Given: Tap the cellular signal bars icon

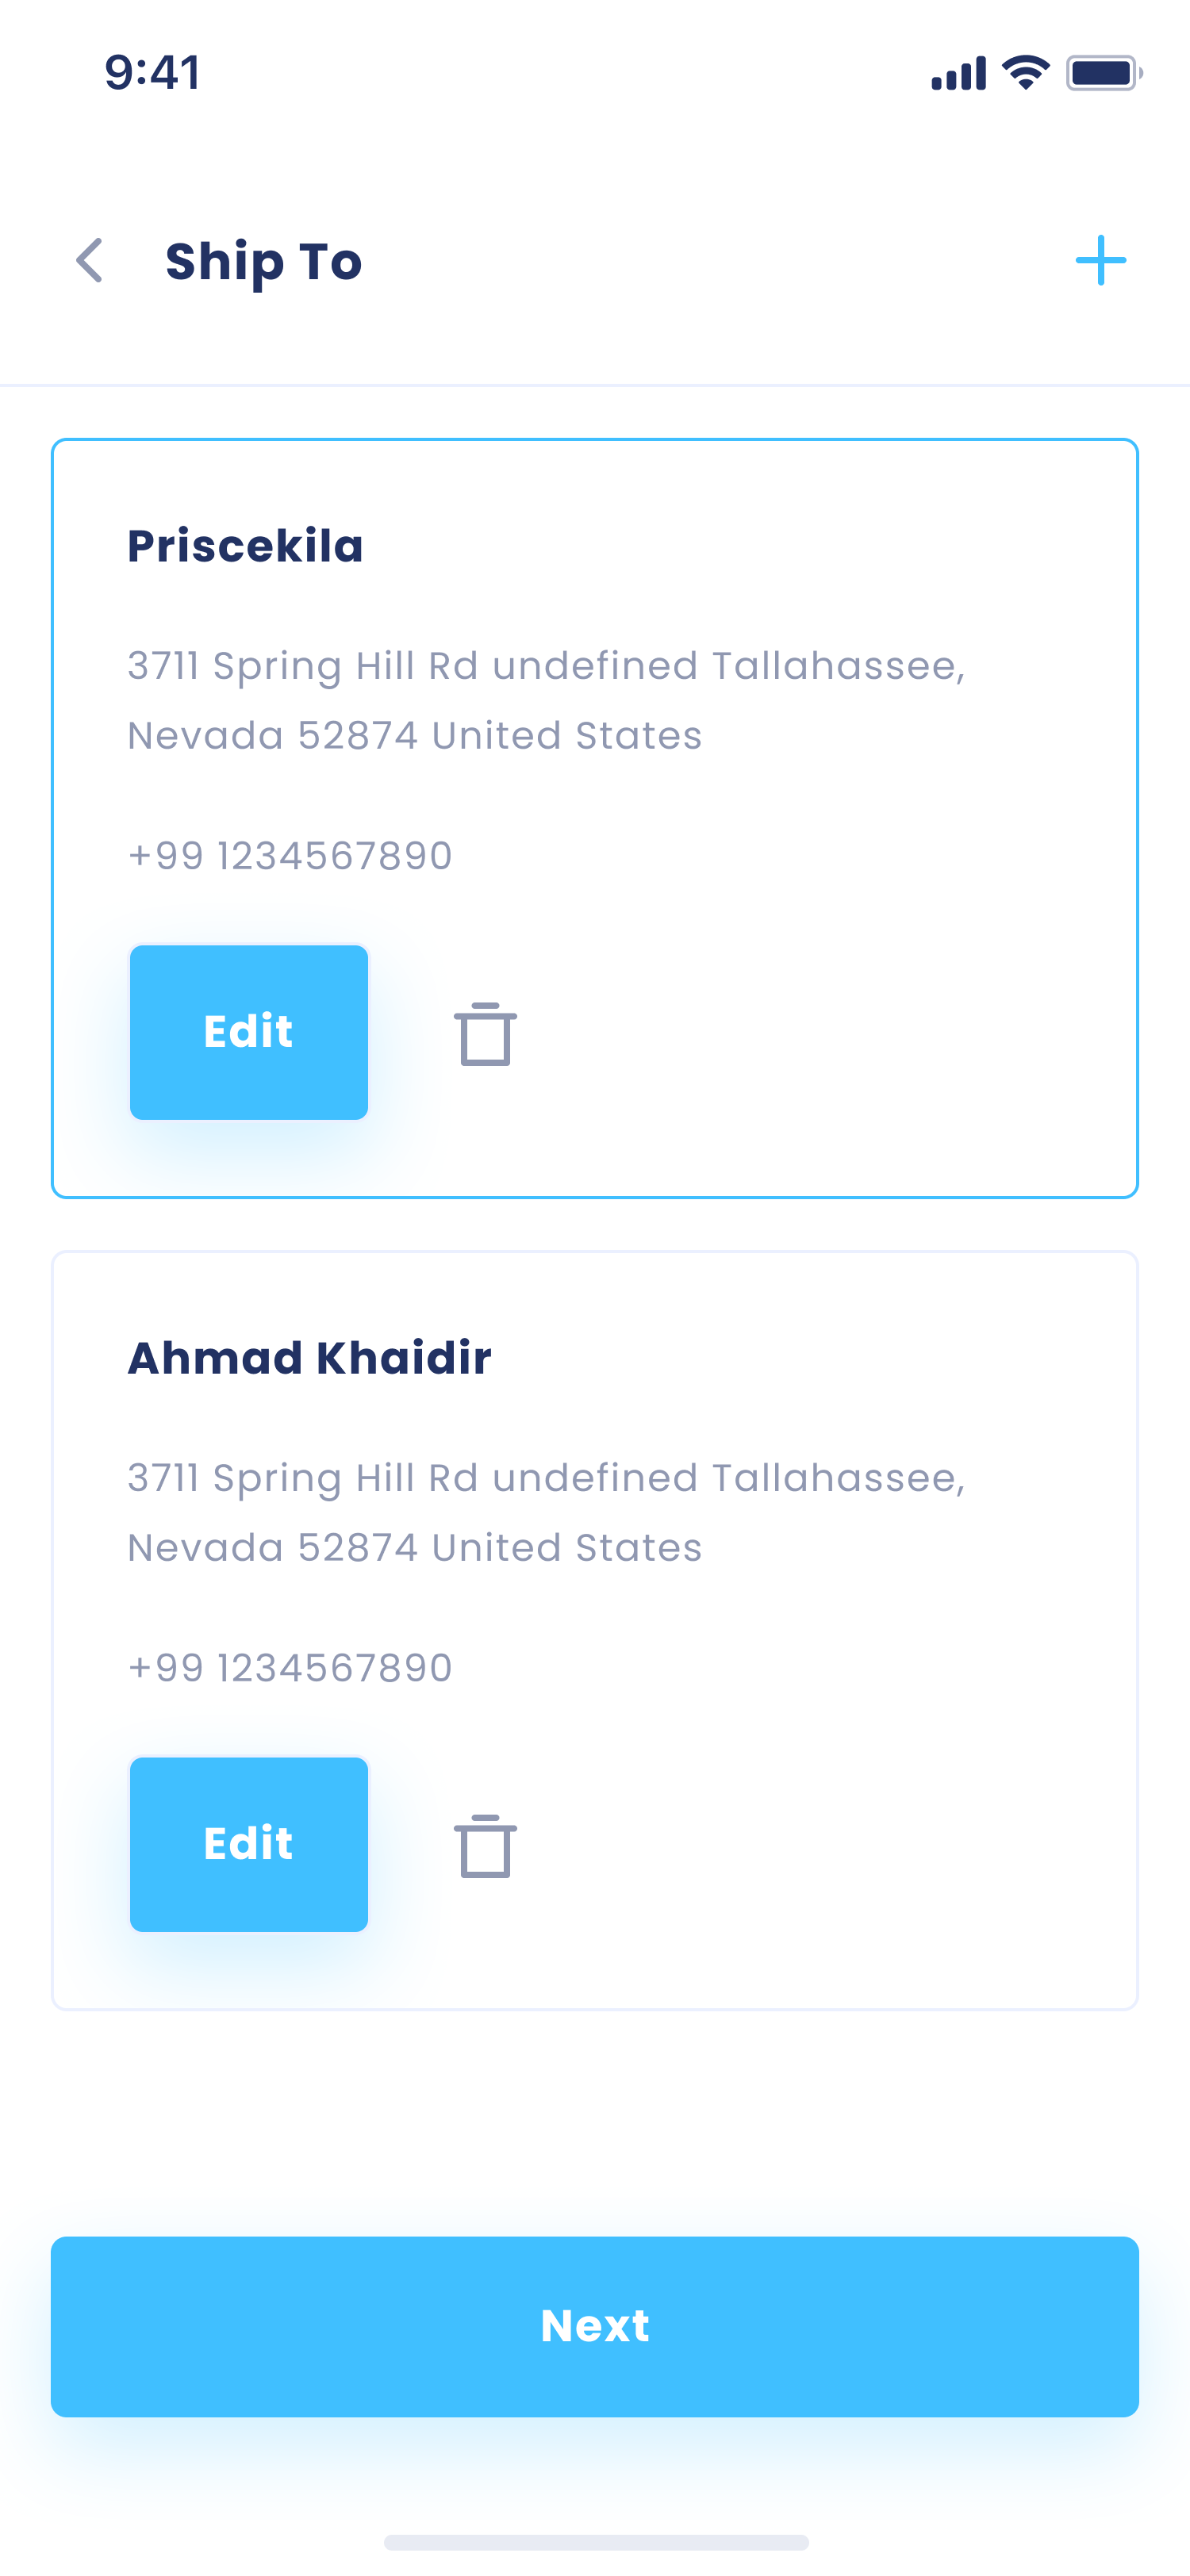Looking at the screenshot, I should tap(958, 74).
